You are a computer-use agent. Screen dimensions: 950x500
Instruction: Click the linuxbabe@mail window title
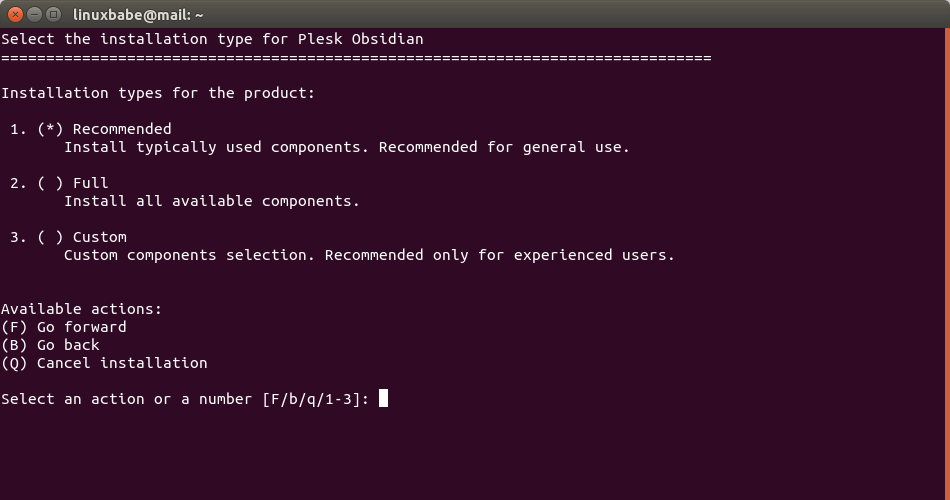(x=139, y=14)
